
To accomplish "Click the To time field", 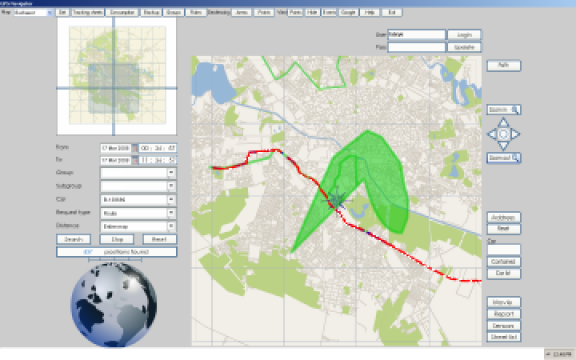I will point(158,161).
